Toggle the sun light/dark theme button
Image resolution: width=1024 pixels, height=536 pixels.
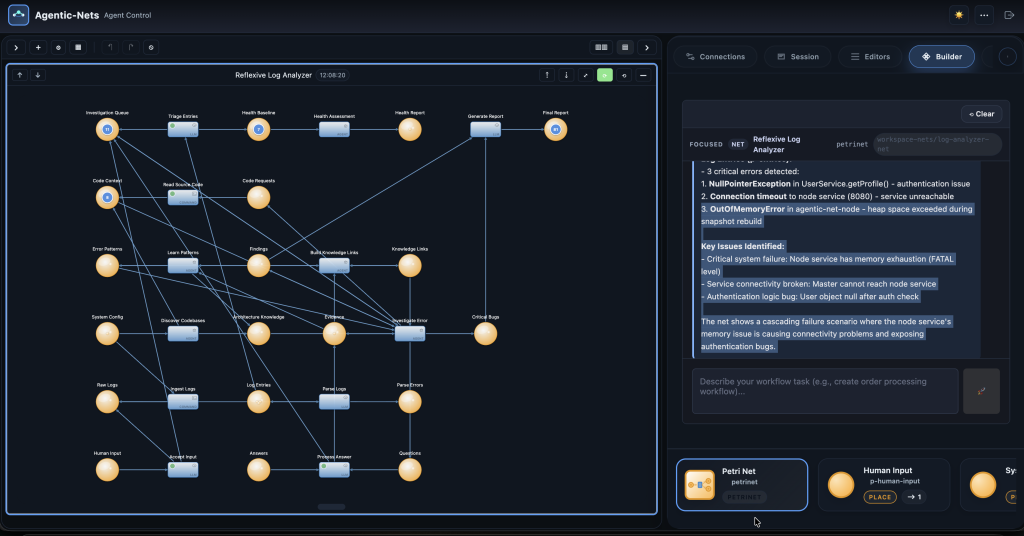click(x=959, y=15)
